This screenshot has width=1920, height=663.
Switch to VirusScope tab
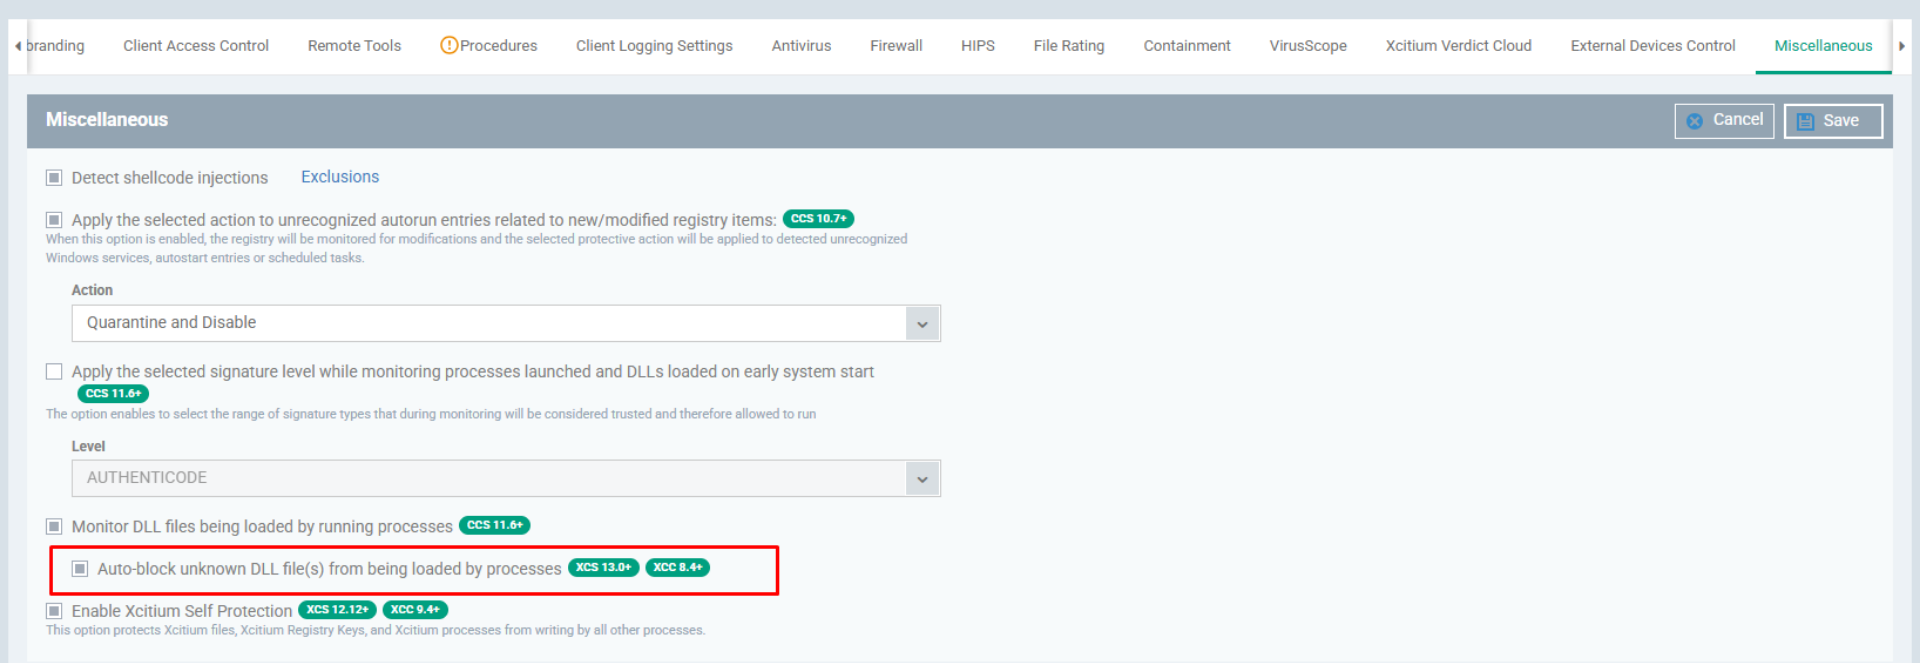coord(1308,46)
